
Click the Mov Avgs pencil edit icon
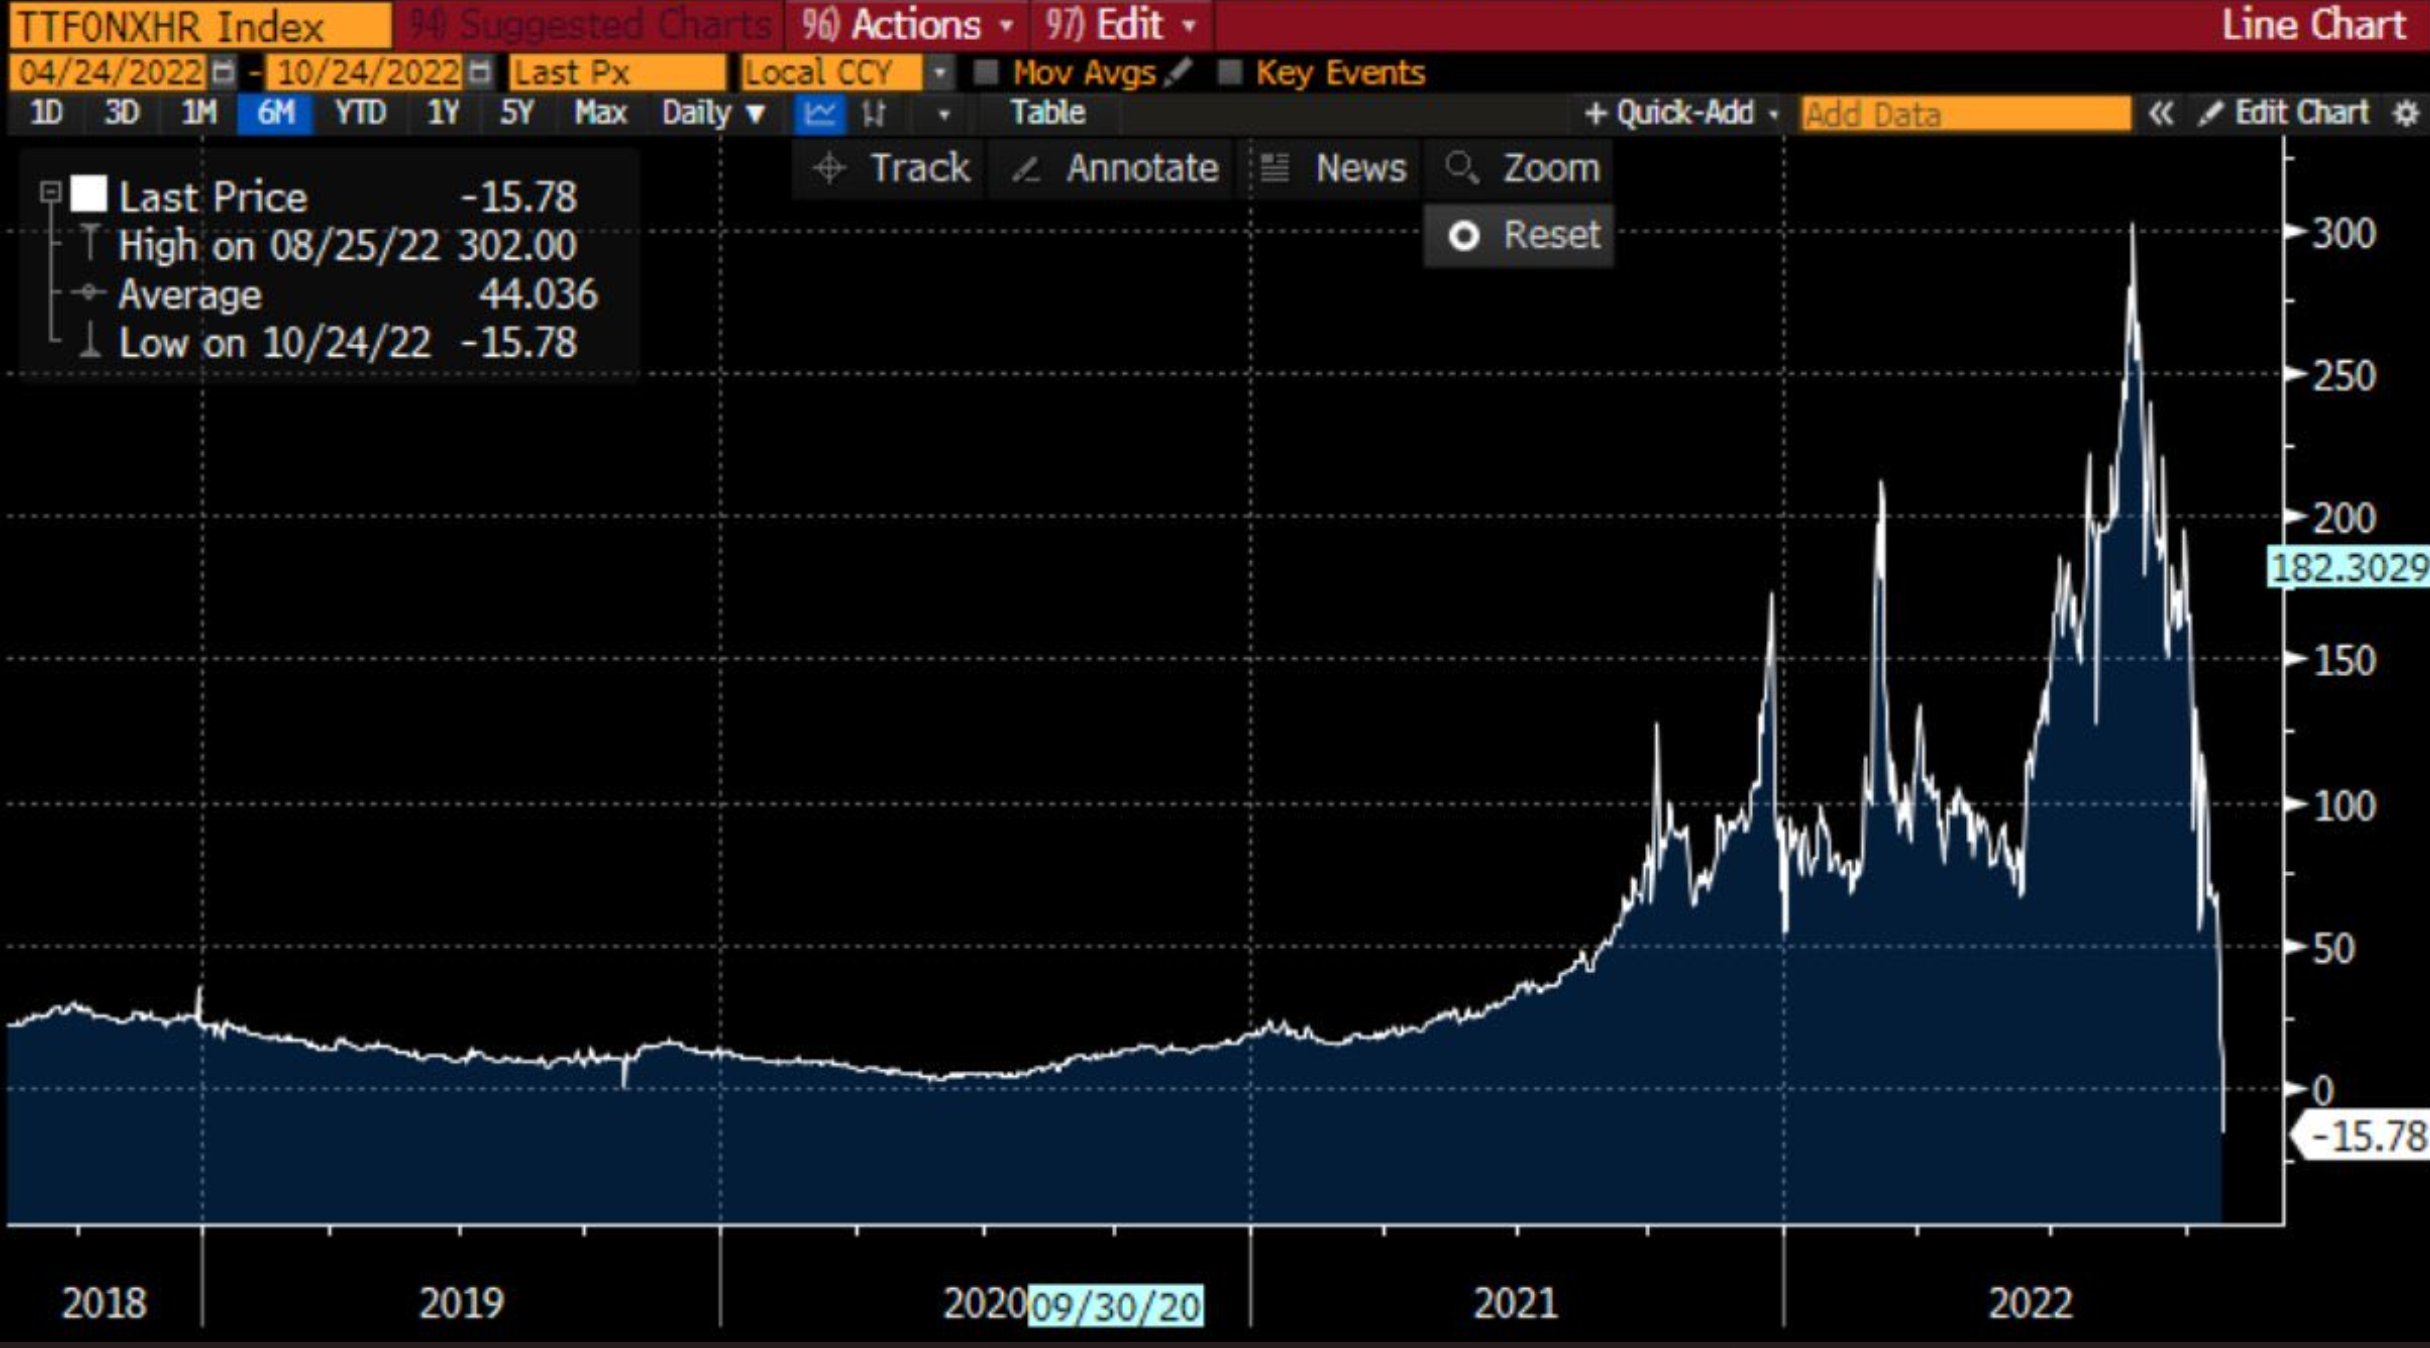pyautogui.click(x=1180, y=72)
